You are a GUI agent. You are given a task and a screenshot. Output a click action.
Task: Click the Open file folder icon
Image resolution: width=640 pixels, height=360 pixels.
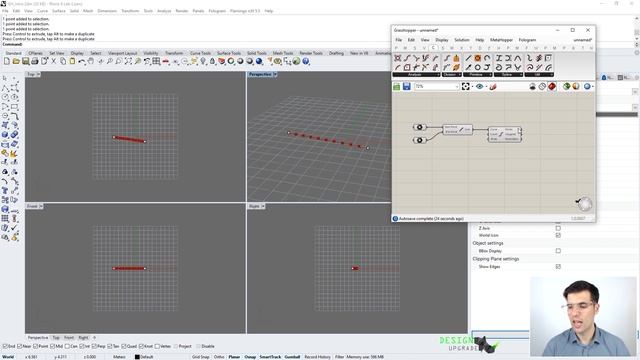pos(16,61)
